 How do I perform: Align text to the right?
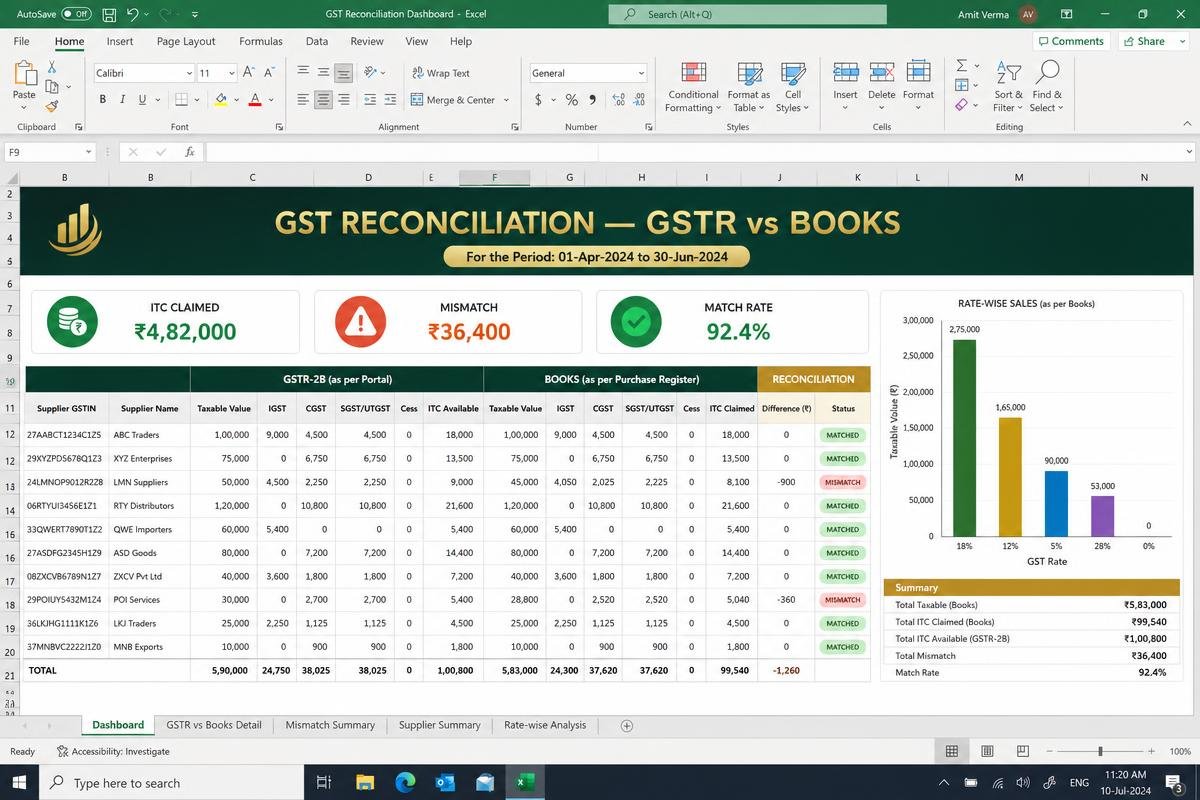[343, 100]
